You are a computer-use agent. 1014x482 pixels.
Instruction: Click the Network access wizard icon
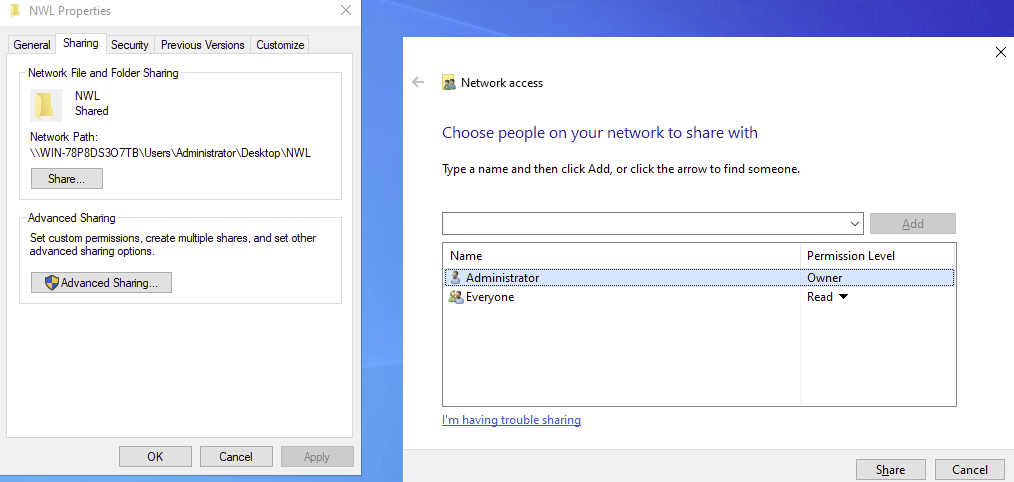[449, 83]
